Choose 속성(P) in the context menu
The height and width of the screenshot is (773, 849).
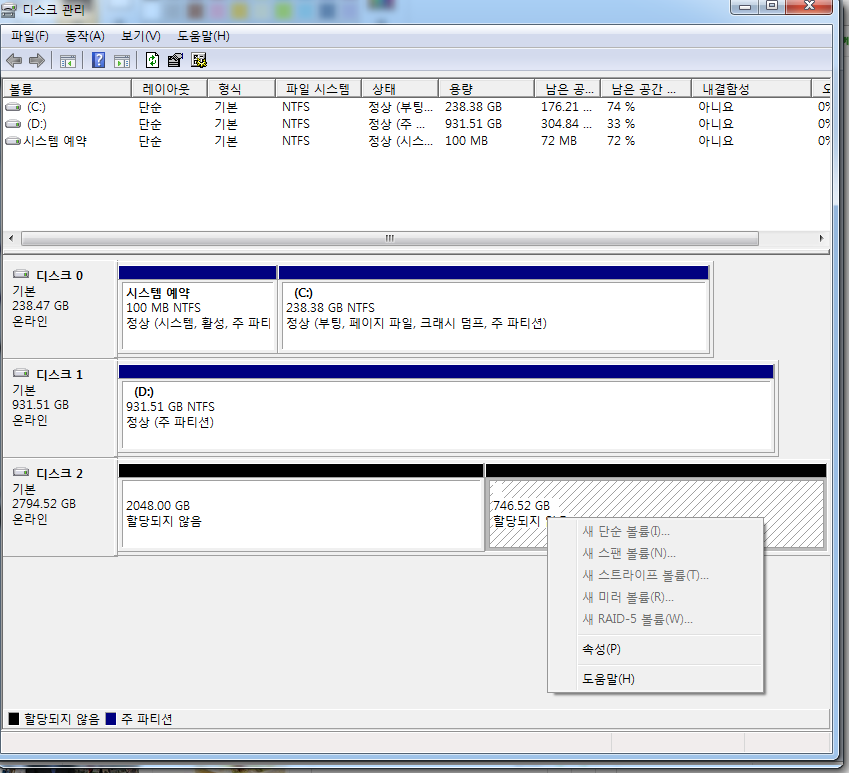pos(601,649)
